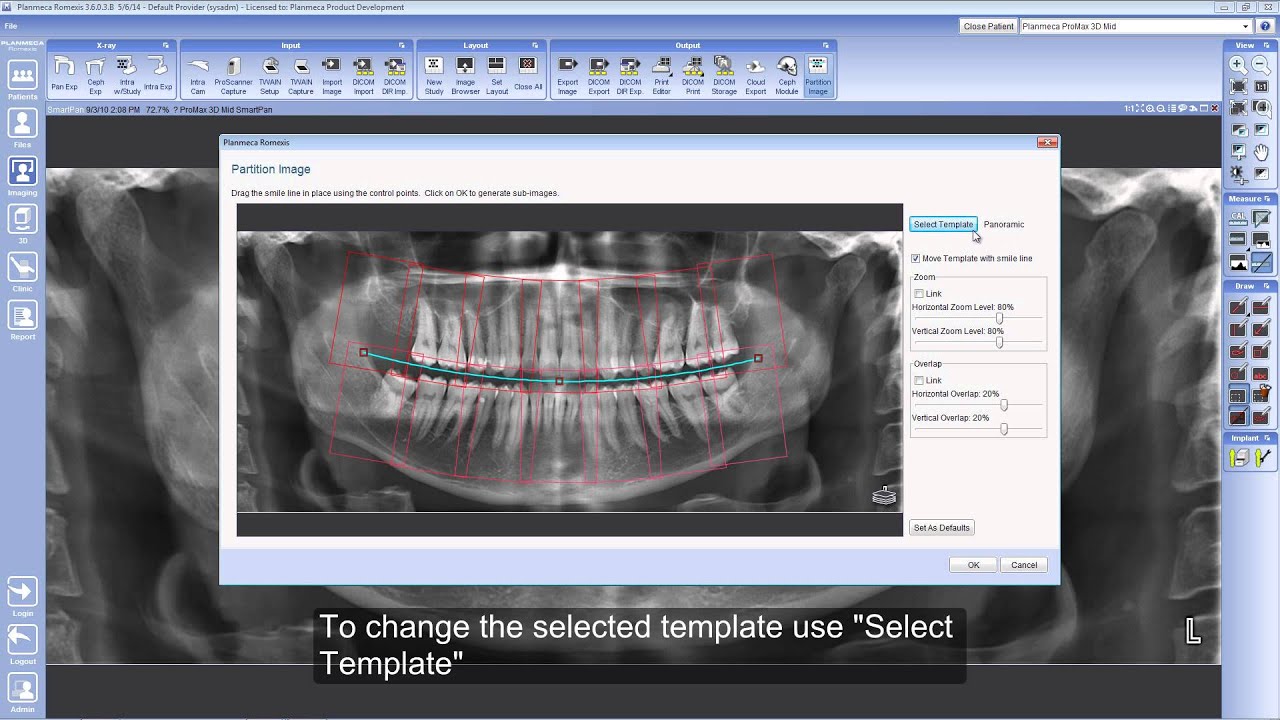Click the Ceph Exp icon

tap(96, 75)
